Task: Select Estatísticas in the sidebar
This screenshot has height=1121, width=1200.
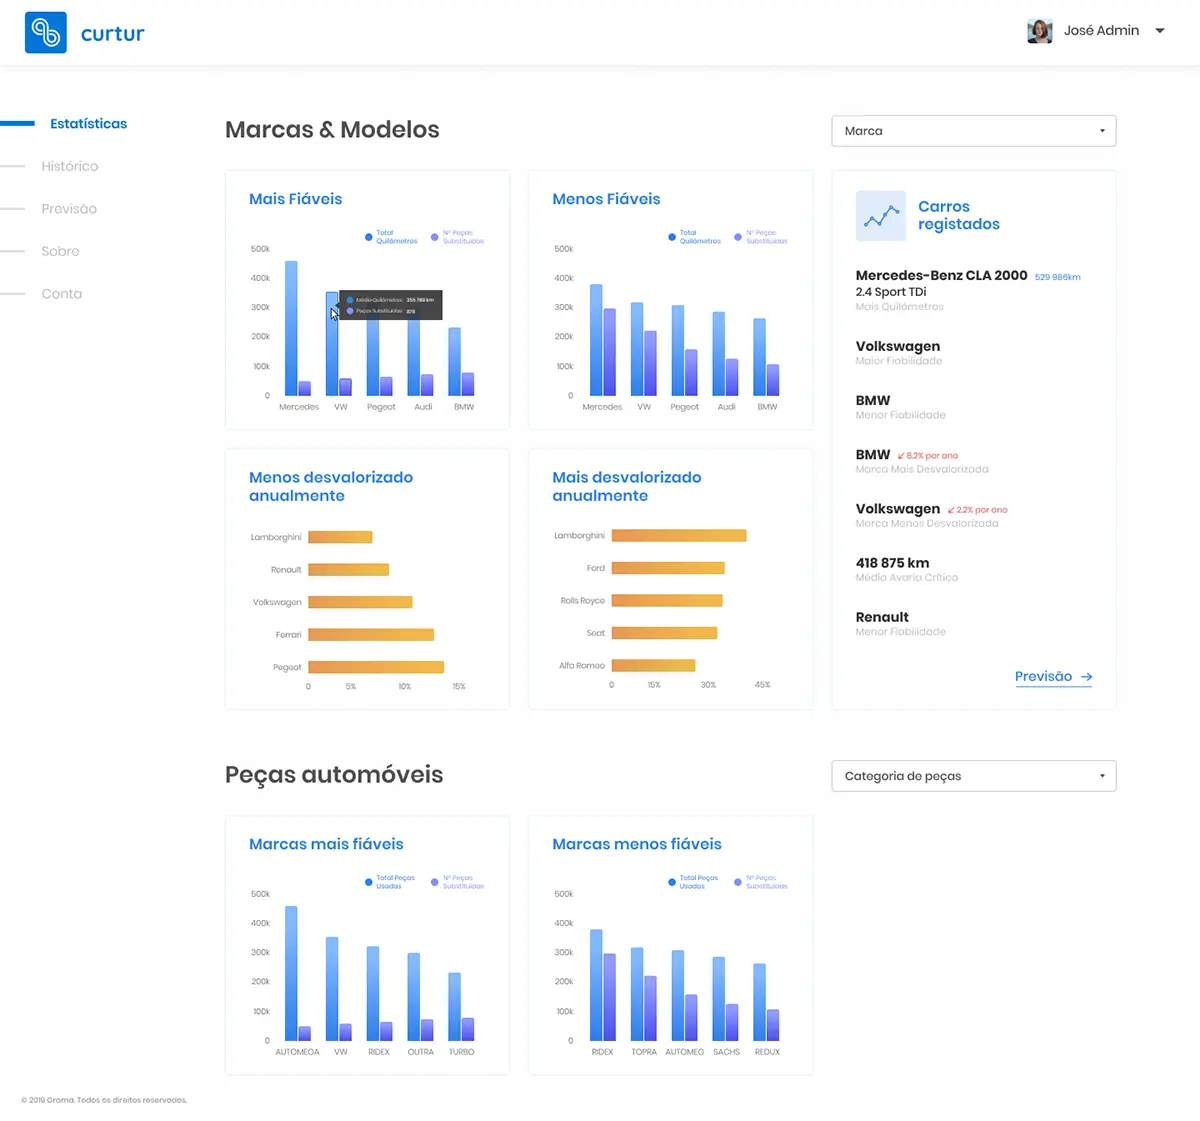Action: coord(89,124)
